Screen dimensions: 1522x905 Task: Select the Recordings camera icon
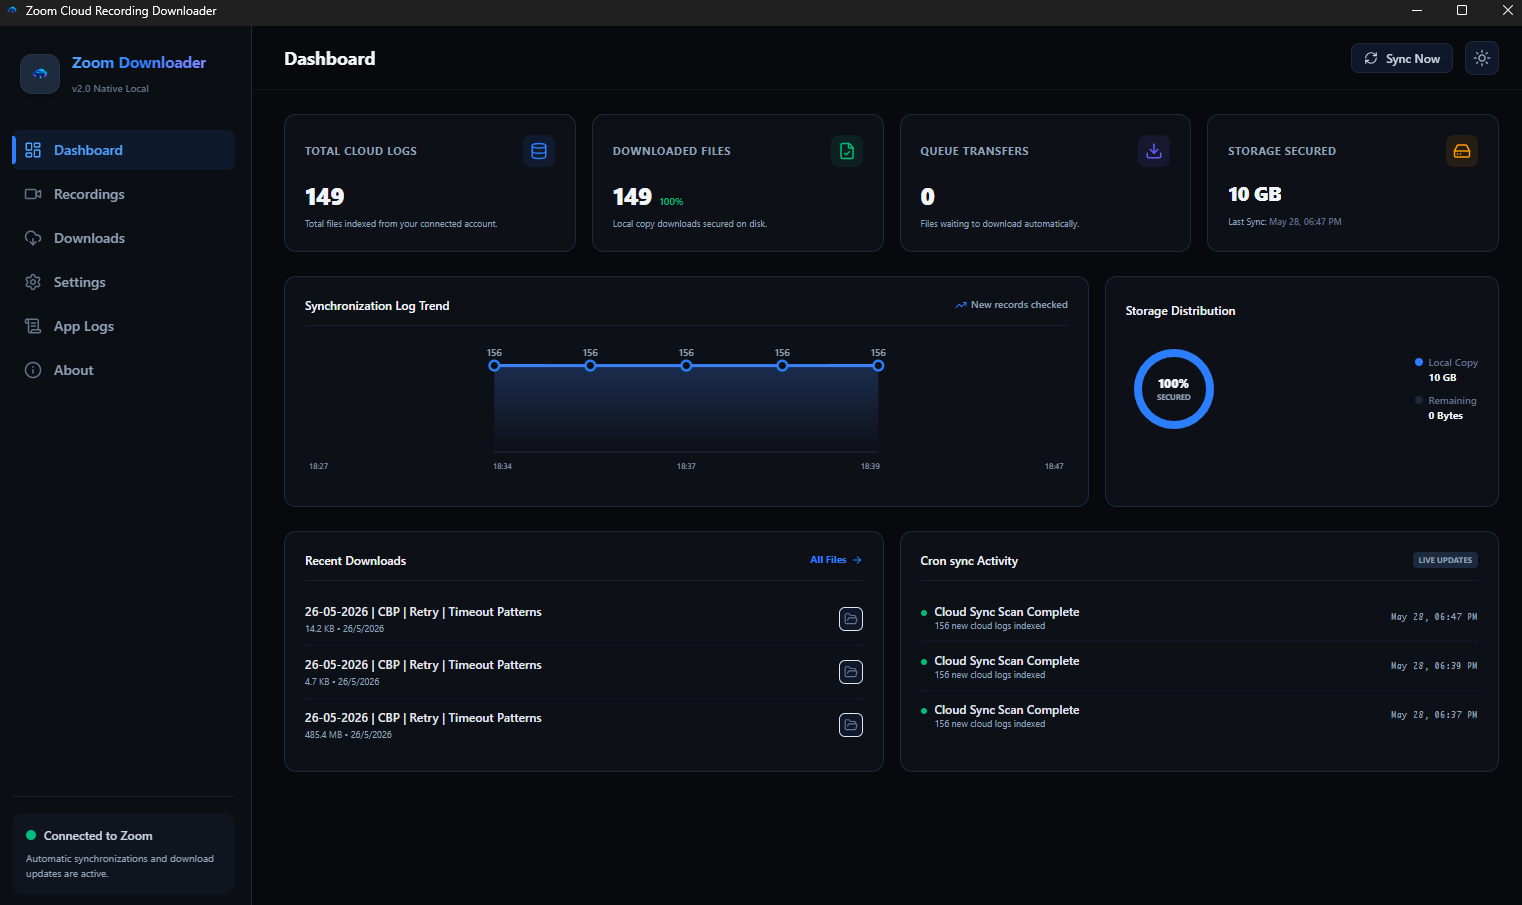tap(33, 194)
